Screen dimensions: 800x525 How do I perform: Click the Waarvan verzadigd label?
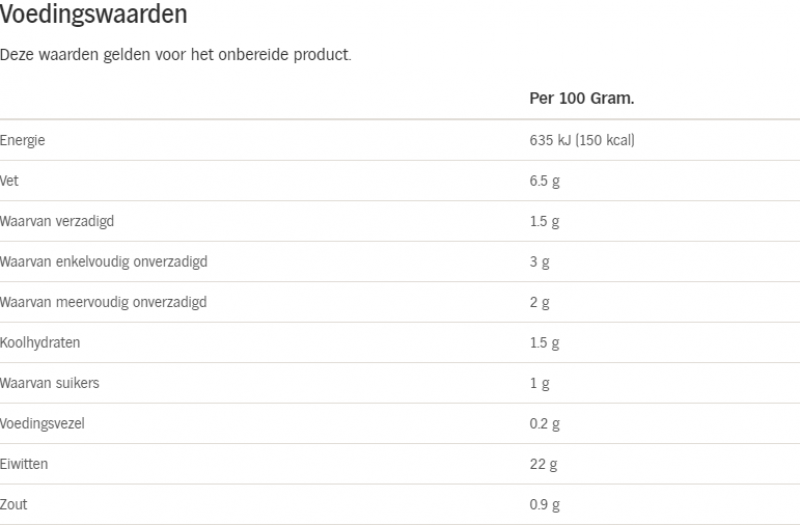click(57, 221)
